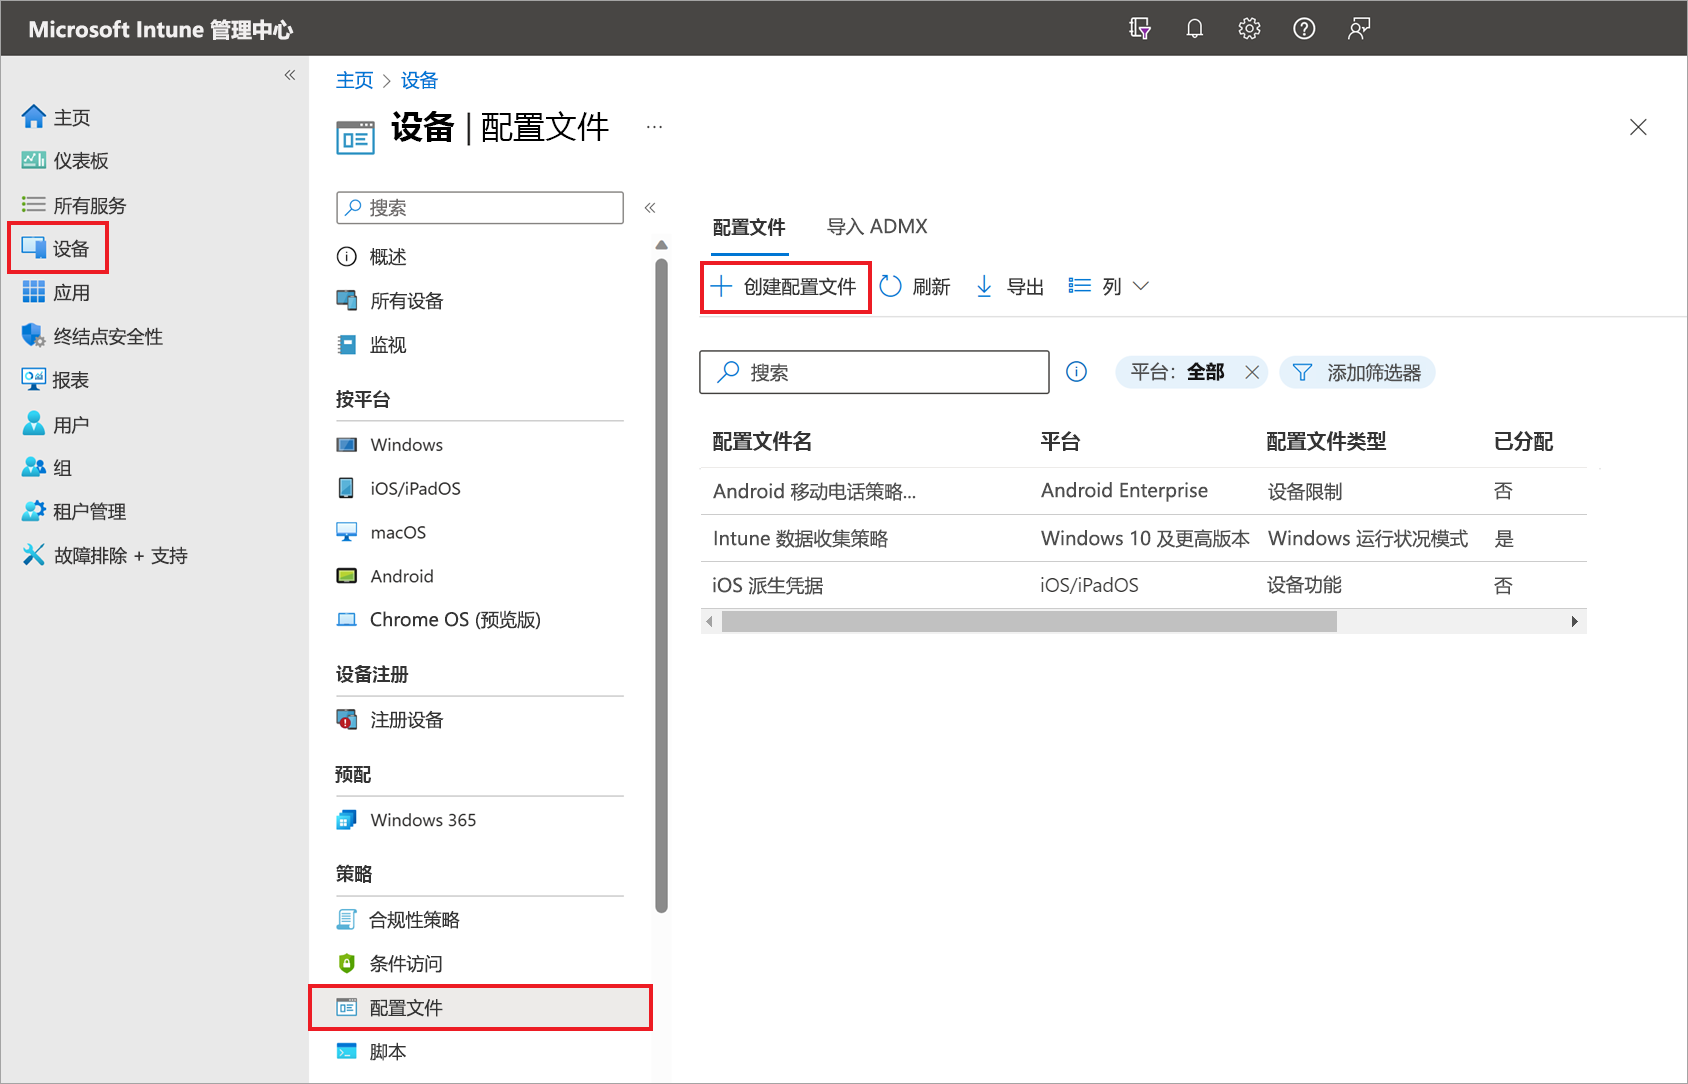Screen dimensions: 1688x1084
Task: Click the Android platform icon
Action: click(x=347, y=576)
